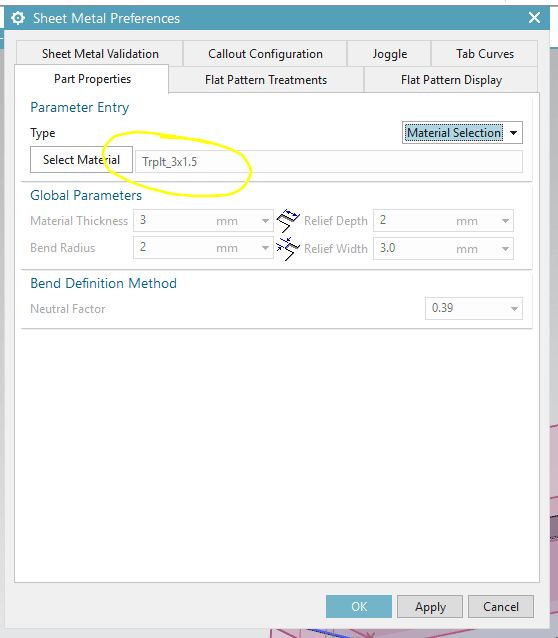
Task: Click the Material Thickness label
Action: 79,221
